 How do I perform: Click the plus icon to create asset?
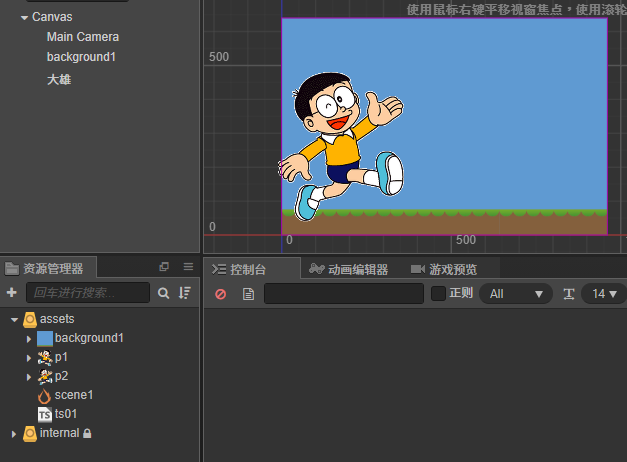coord(12,292)
